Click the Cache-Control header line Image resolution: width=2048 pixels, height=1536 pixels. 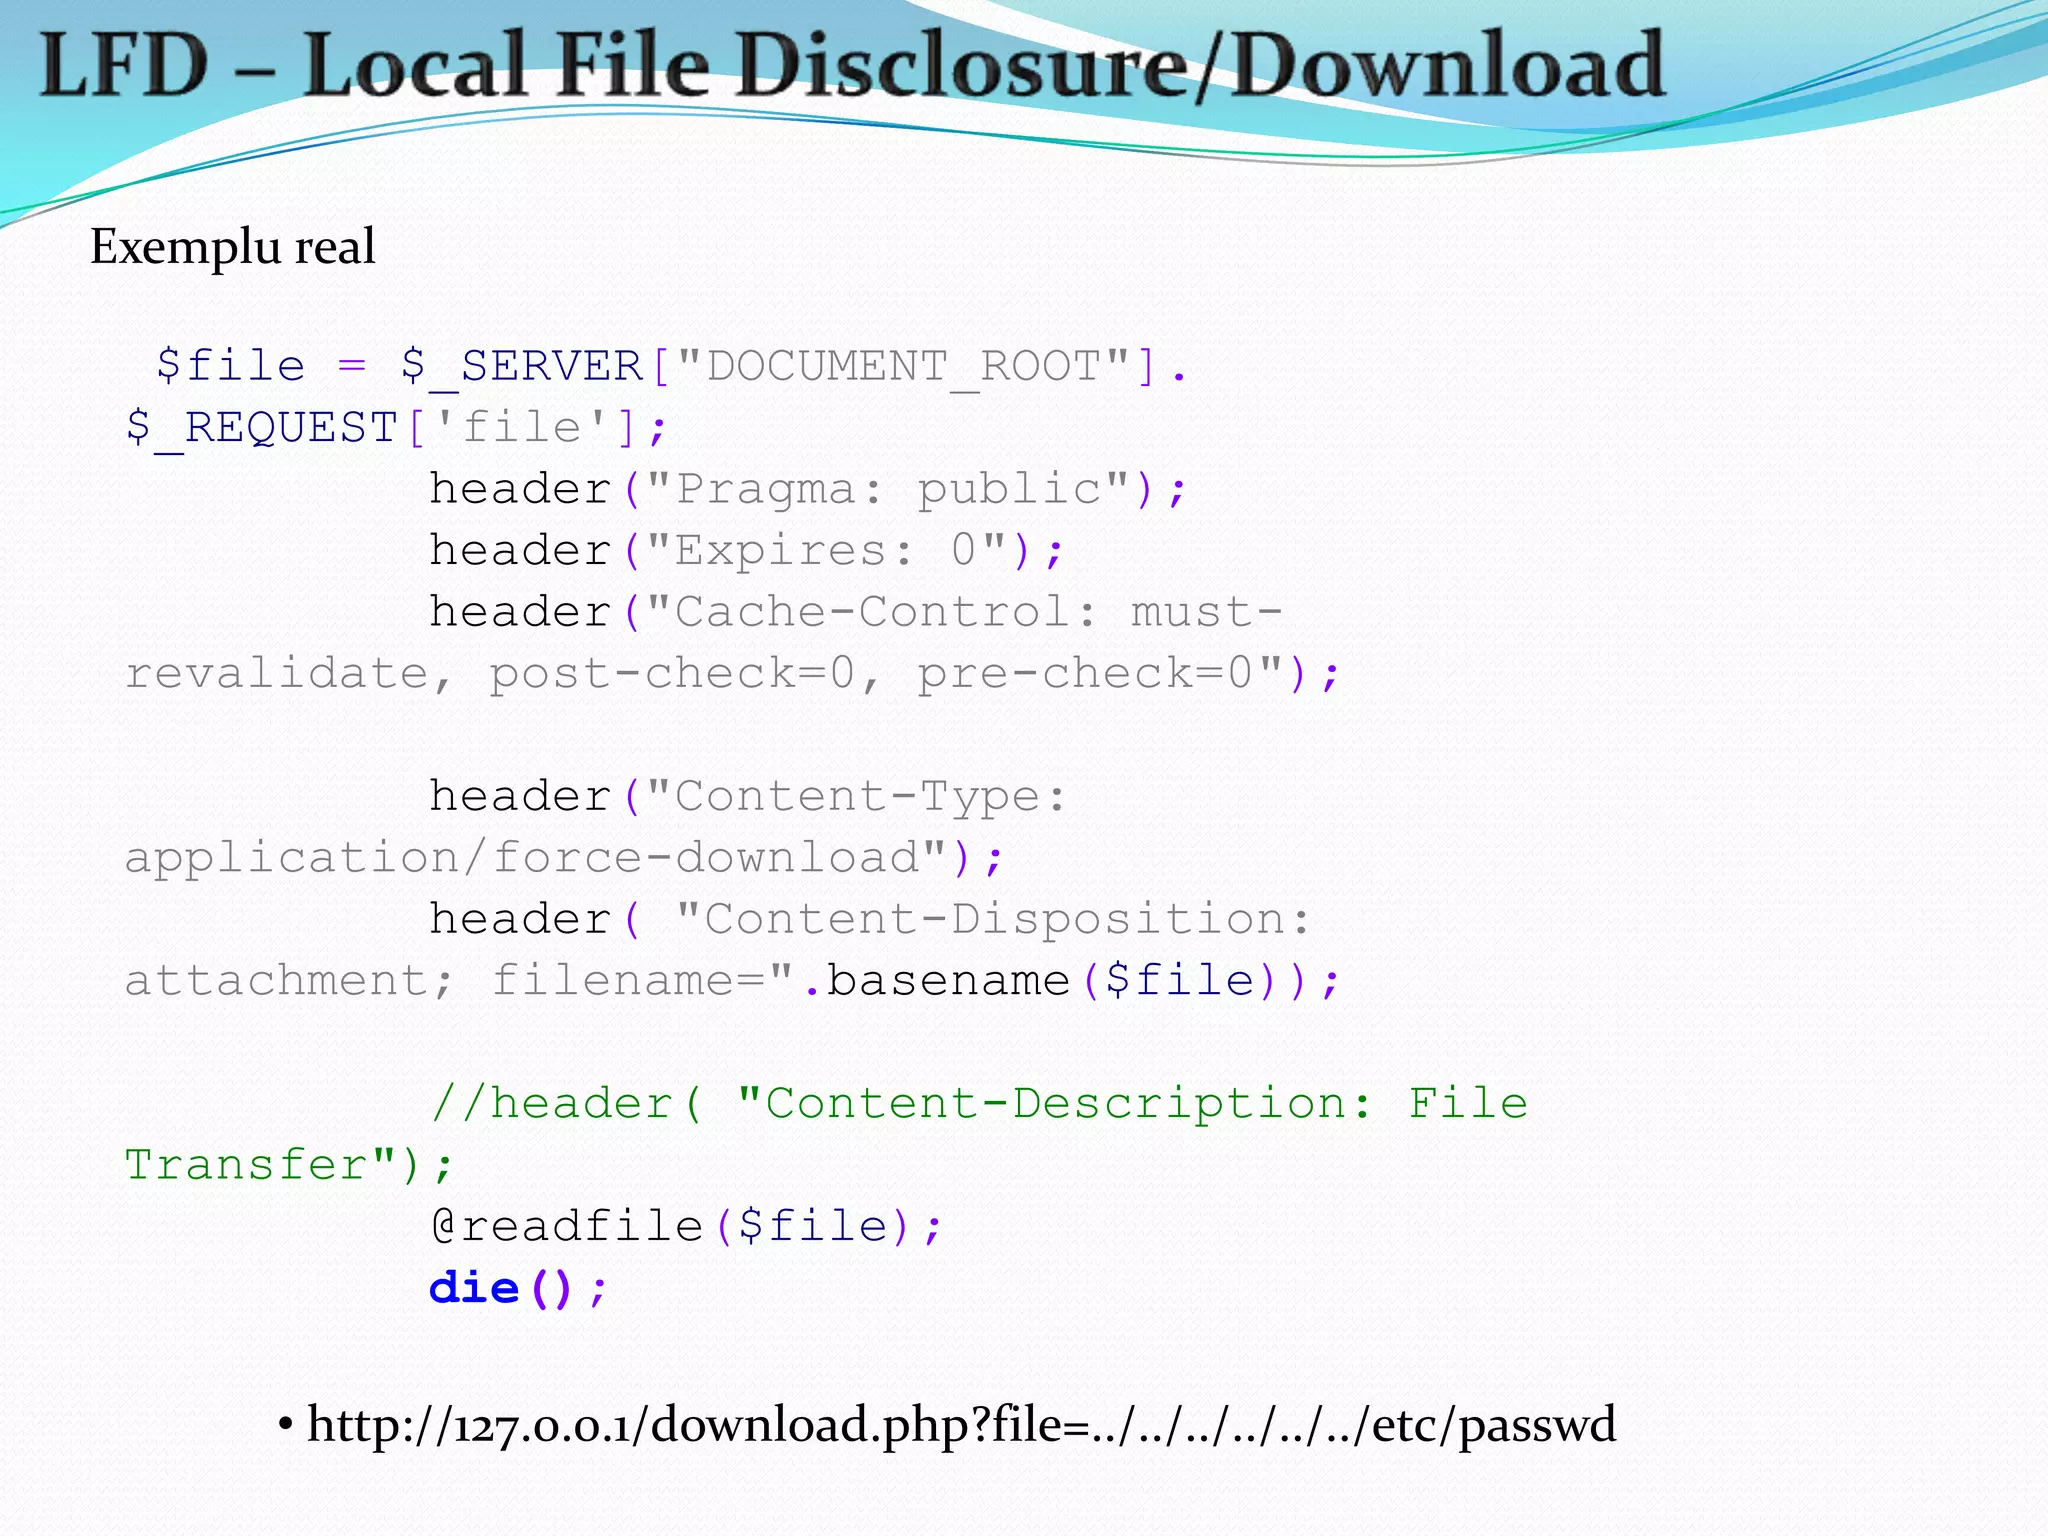(x=855, y=612)
